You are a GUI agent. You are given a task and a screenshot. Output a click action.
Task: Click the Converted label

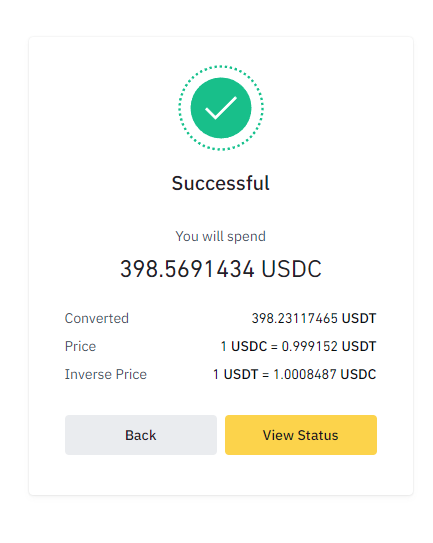(x=97, y=318)
